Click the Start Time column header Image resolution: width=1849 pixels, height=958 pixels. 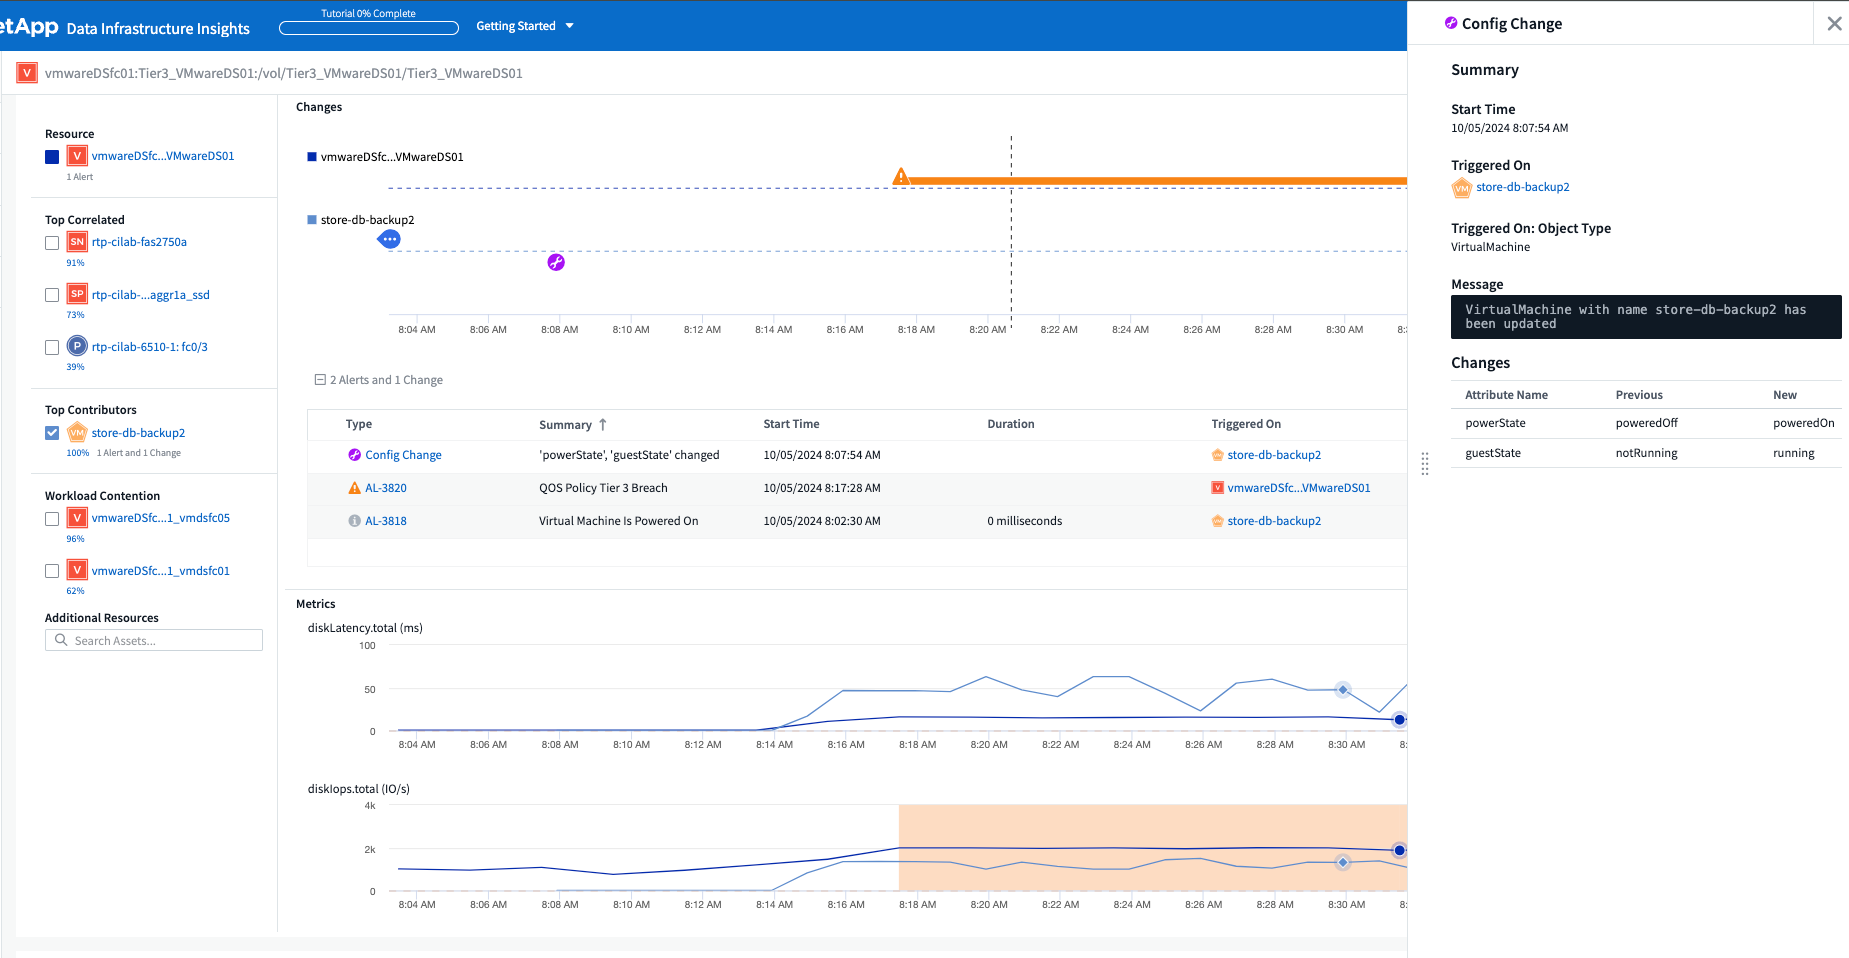[x=791, y=424]
